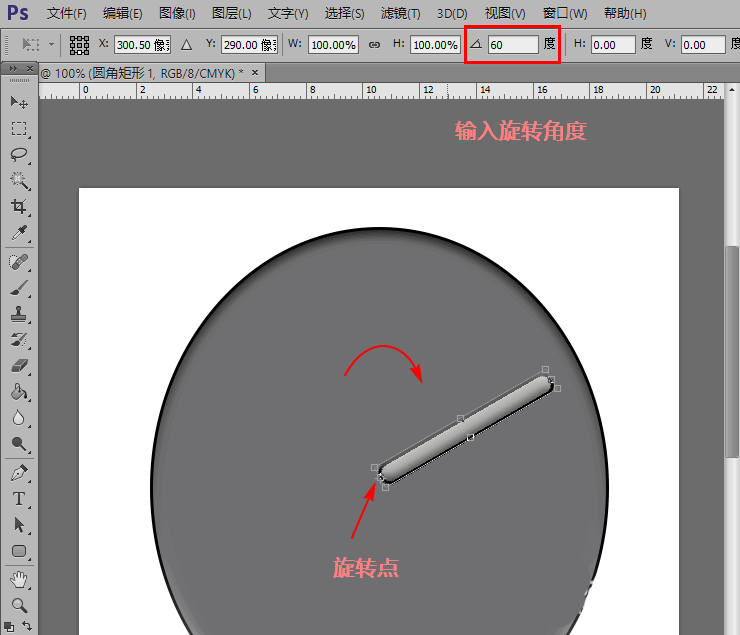Click the Y position field 290.00
The height and width of the screenshot is (635, 740).
tap(249, 45)
